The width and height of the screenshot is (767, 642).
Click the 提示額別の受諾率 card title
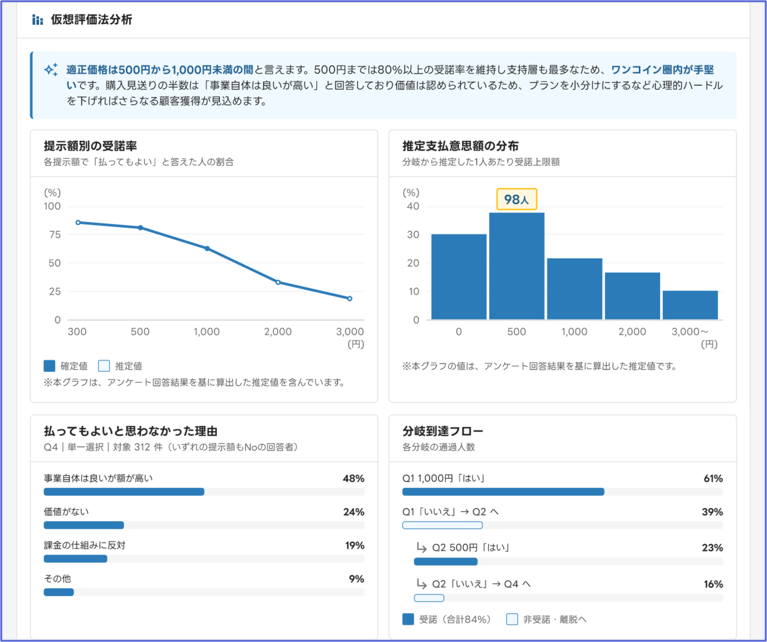click(x=90, y=146)
